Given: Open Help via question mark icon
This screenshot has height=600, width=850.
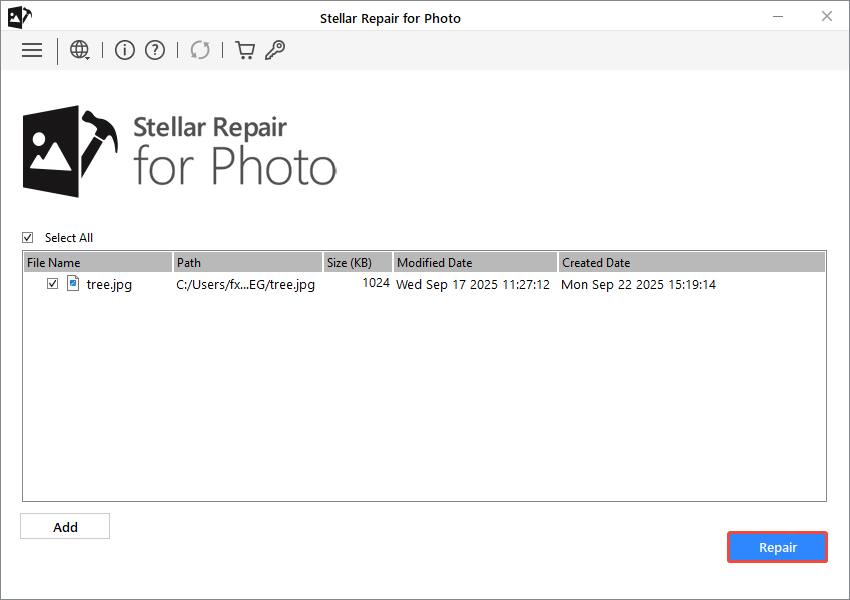Looking at the screenshot, I should tap(154, 50).
